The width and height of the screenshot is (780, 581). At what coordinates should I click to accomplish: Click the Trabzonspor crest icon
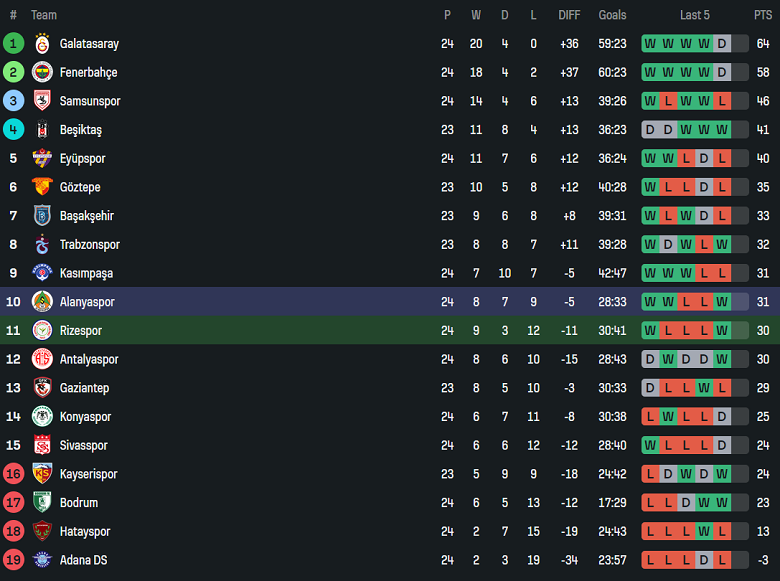42,244
